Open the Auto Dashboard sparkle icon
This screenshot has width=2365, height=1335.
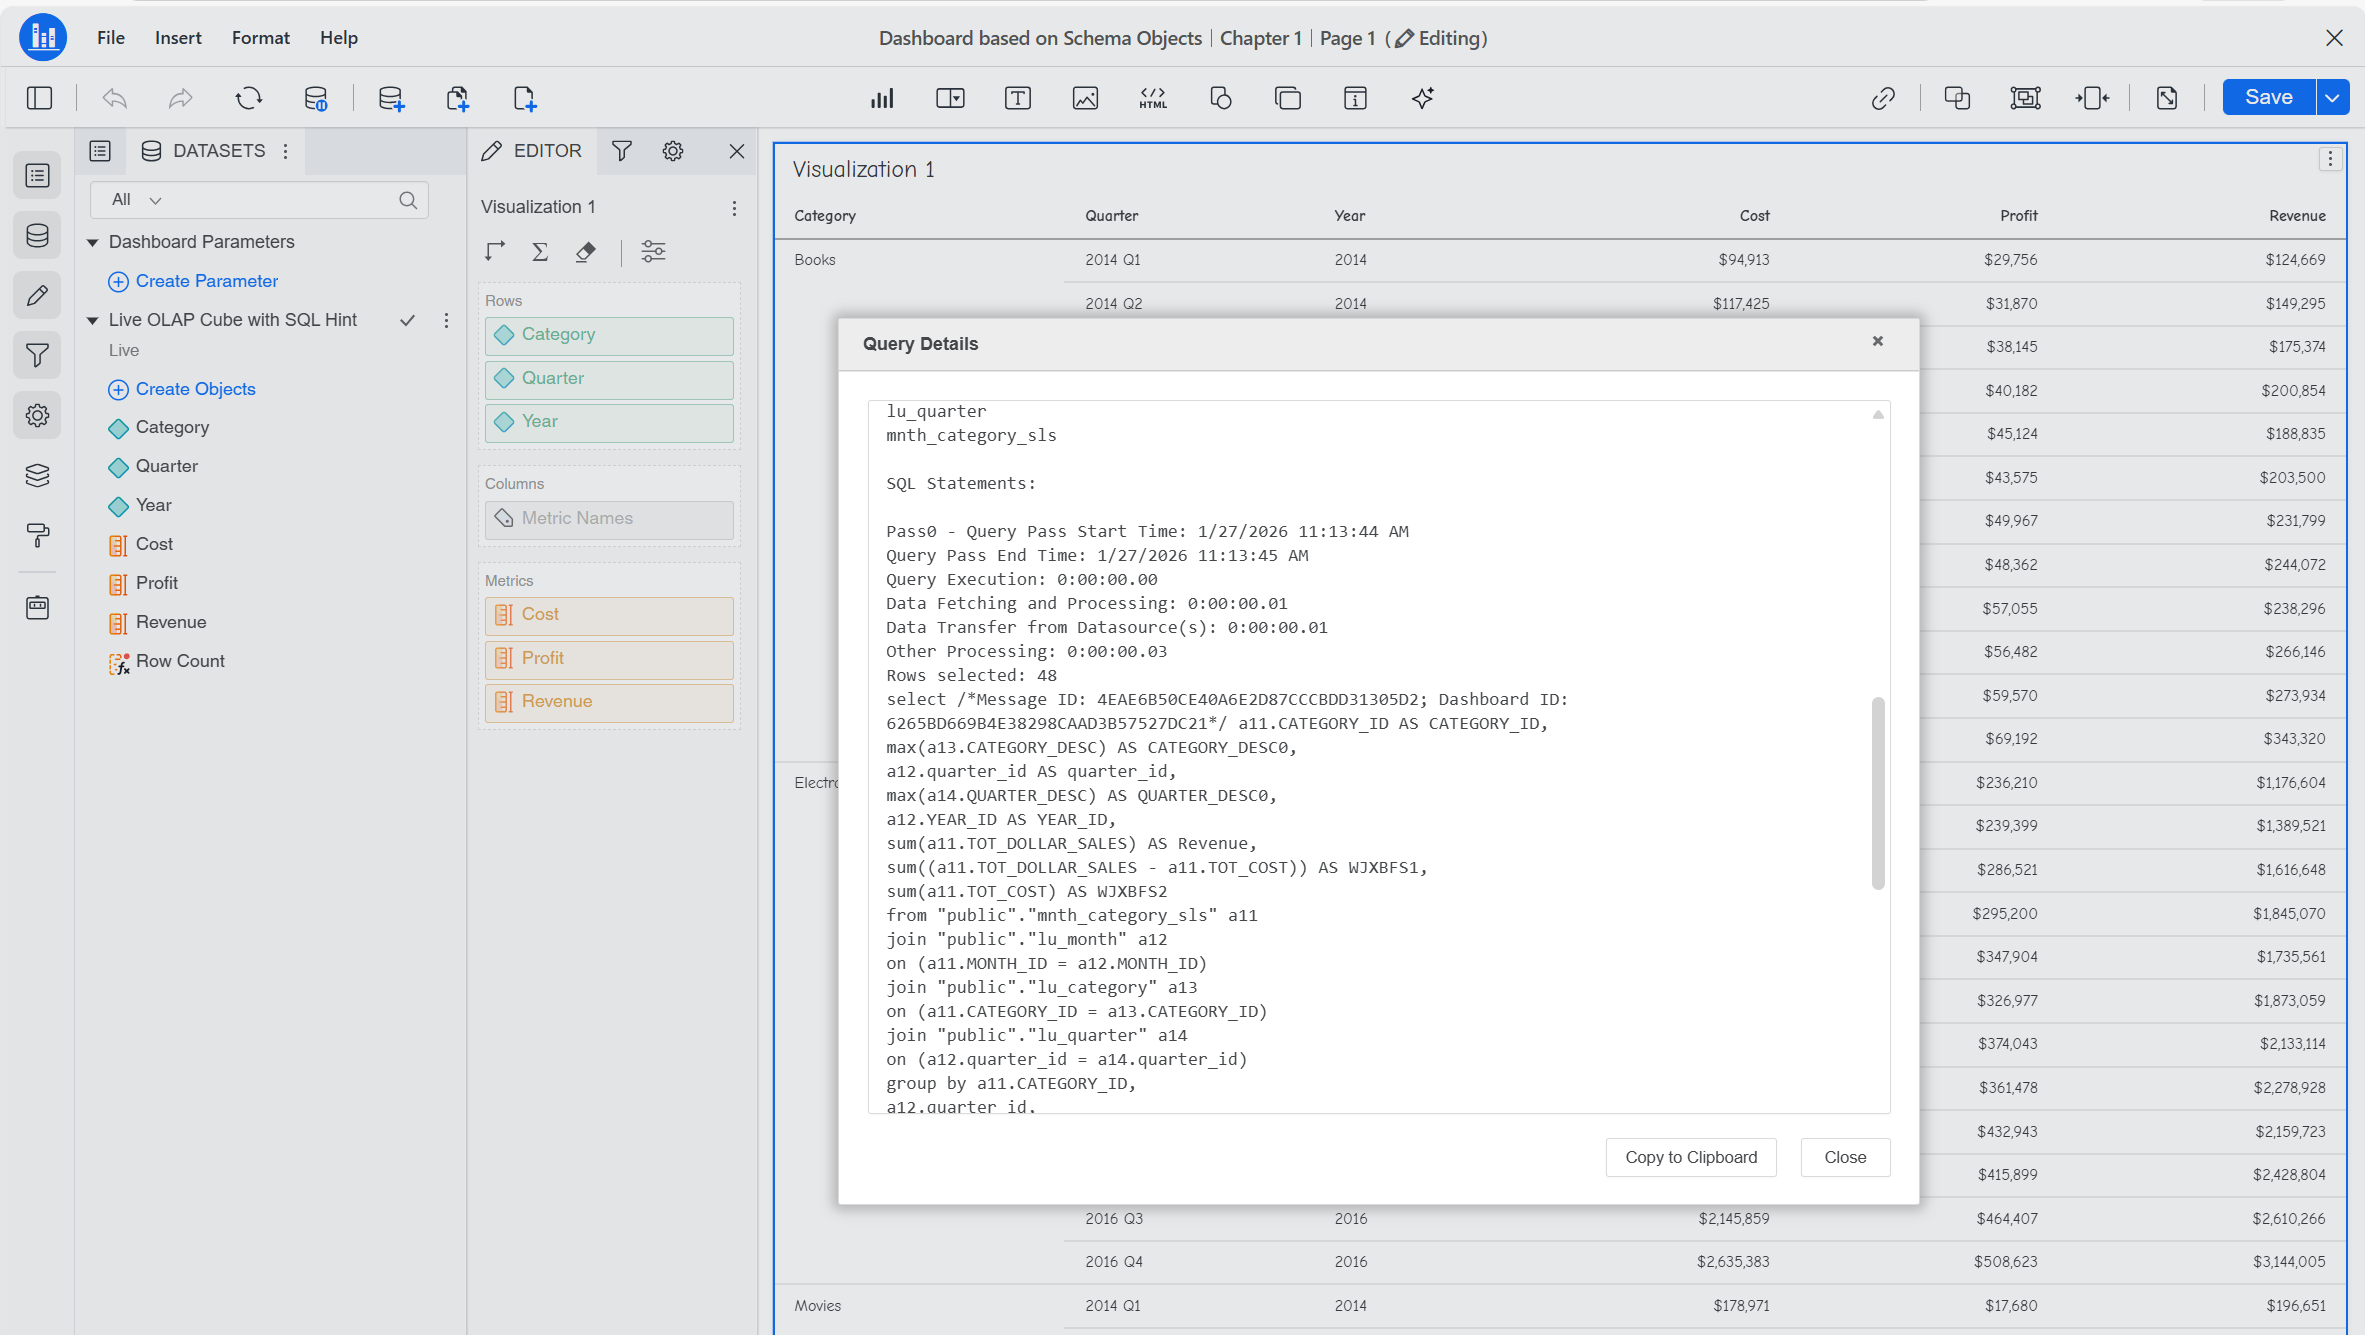tap(1422, 98)
